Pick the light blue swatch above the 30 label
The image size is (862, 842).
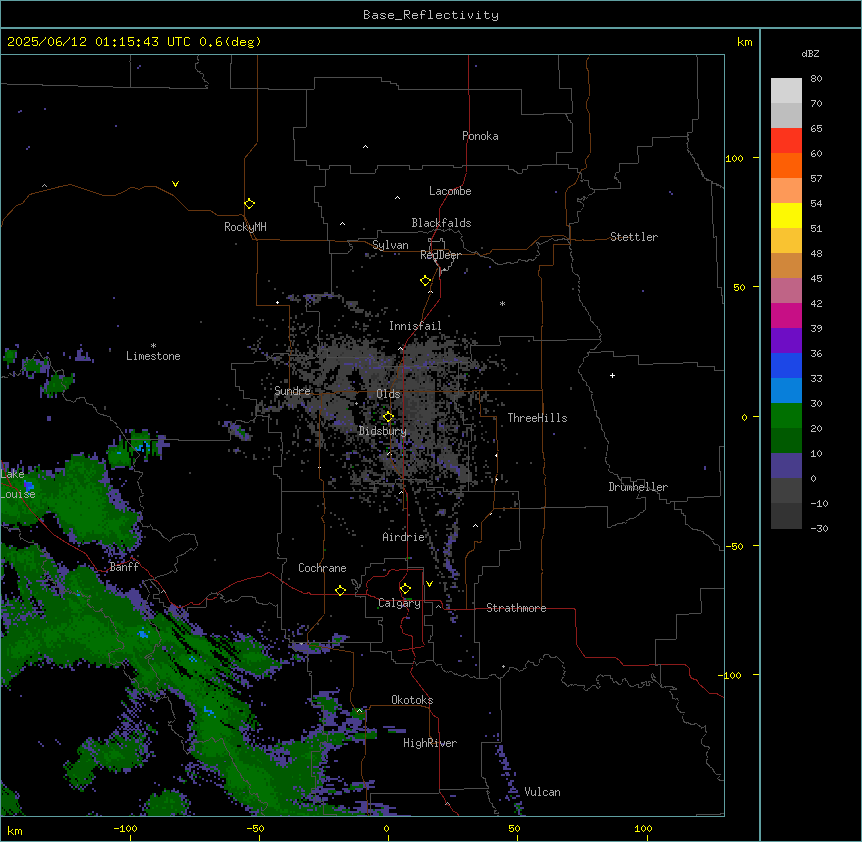(x=786, y=390)
